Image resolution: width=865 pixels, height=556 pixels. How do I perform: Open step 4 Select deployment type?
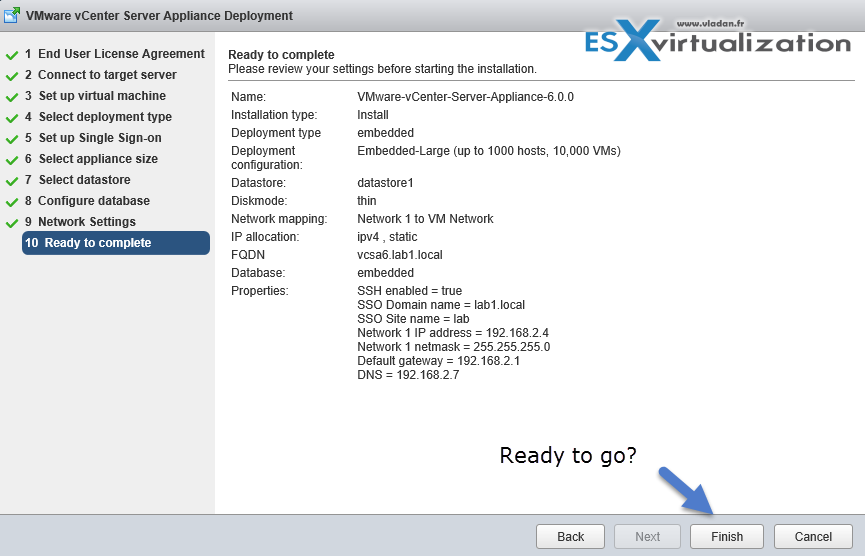(99, 116)
